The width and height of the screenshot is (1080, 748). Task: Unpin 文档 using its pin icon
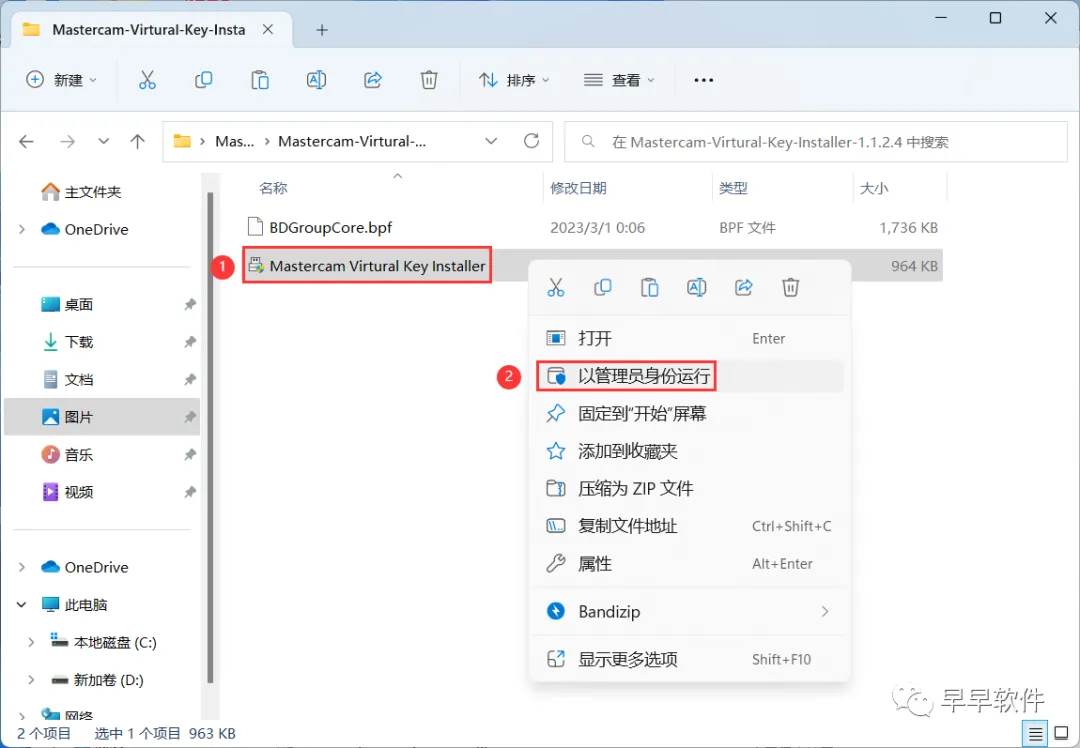190,380
